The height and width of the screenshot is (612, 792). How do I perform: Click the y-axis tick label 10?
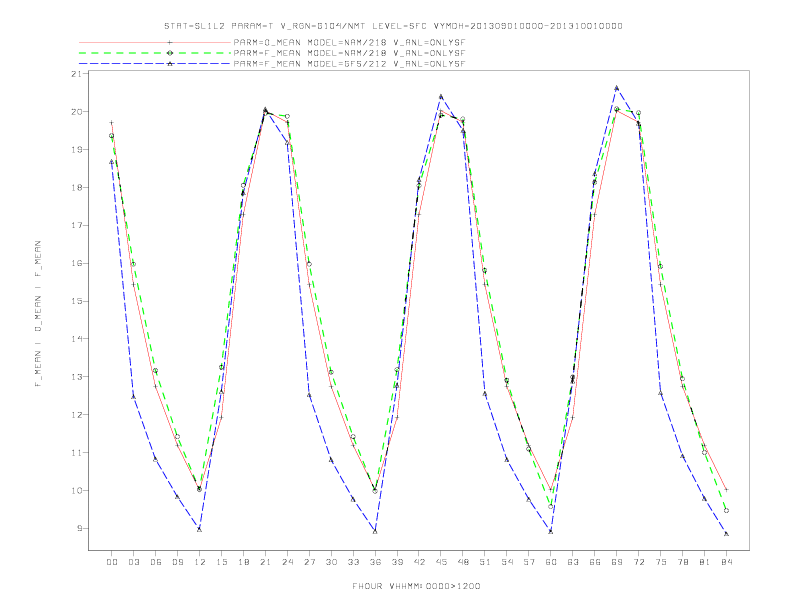click(76, 490)
